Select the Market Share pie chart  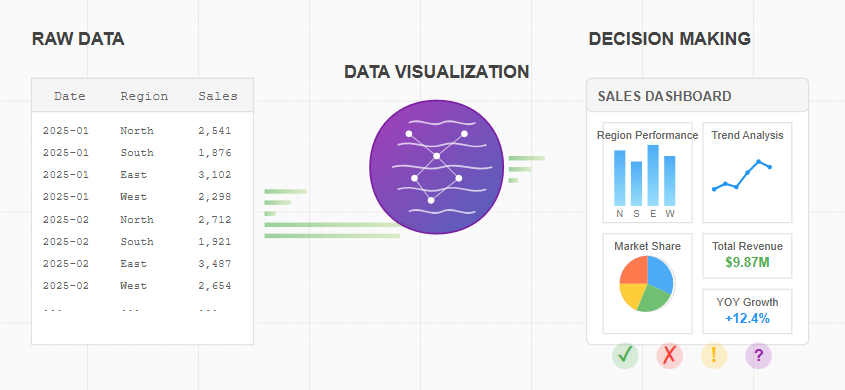coord(647,283)
